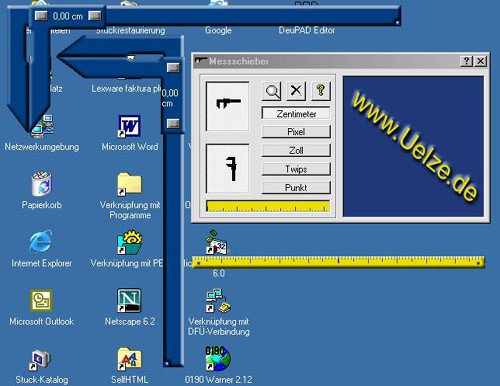Click button right of horizontal caliper's 0,00 cm
The image size is (500, 386).
tap(95, 16)
